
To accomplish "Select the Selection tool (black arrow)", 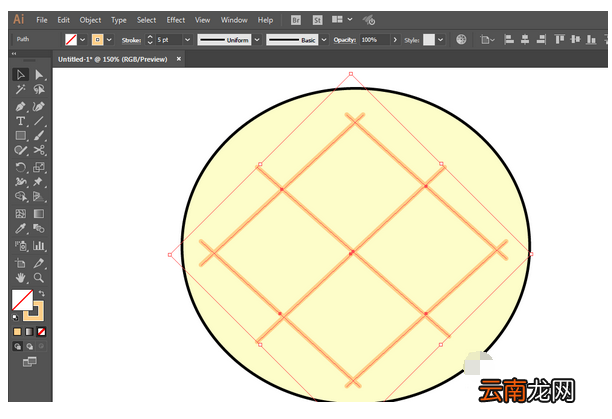I will coord(21,75).
